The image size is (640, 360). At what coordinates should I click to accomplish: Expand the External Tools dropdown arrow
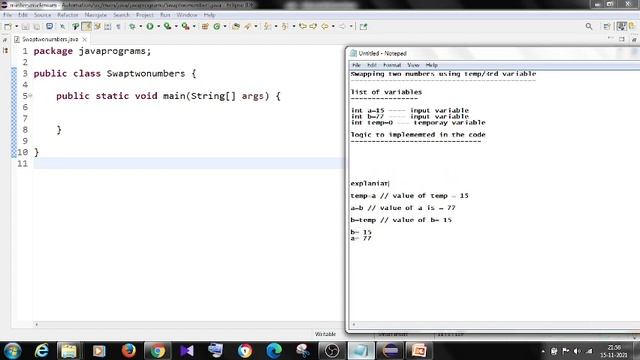194,27
